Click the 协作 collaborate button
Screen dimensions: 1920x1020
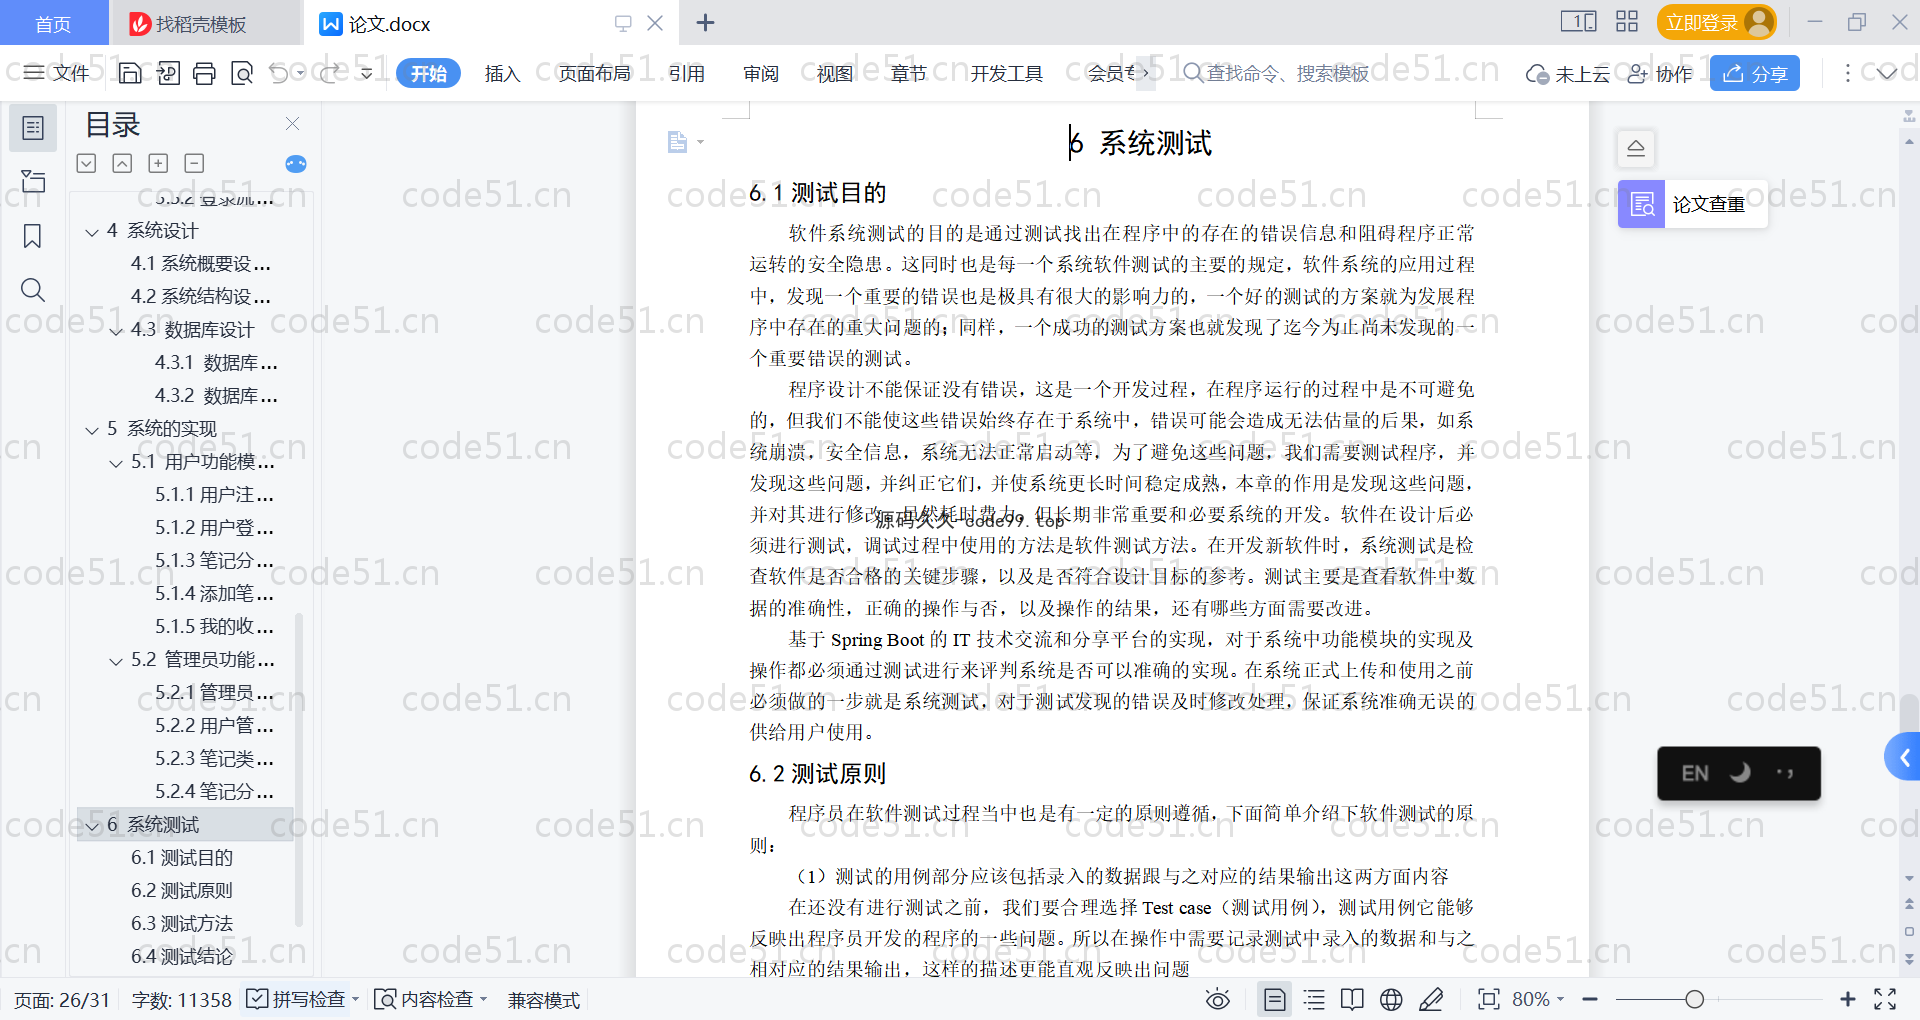(x=1660, y=73)
